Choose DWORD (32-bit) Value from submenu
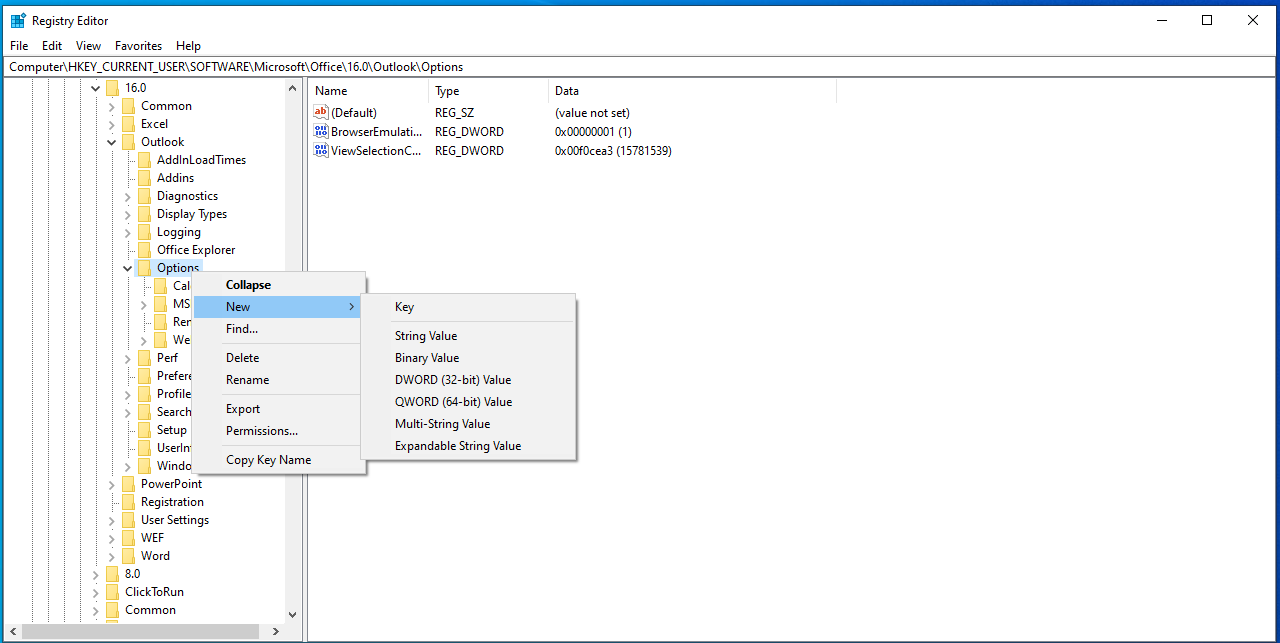The width and height of the screenshot is (1280, 643). pyautogui.click(x=452, y=380)
